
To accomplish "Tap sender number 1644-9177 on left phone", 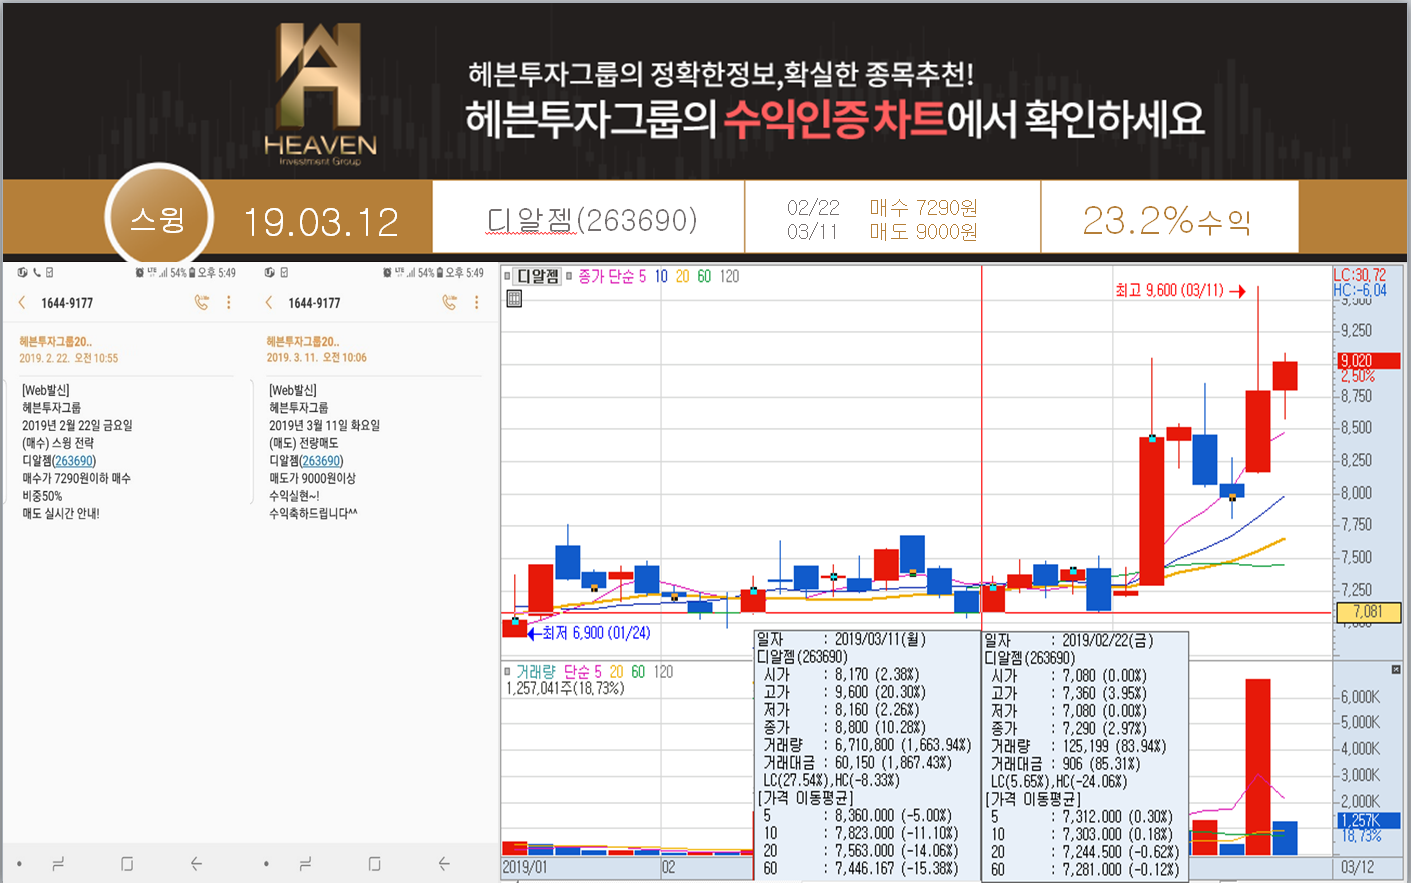I will (67, 303).
